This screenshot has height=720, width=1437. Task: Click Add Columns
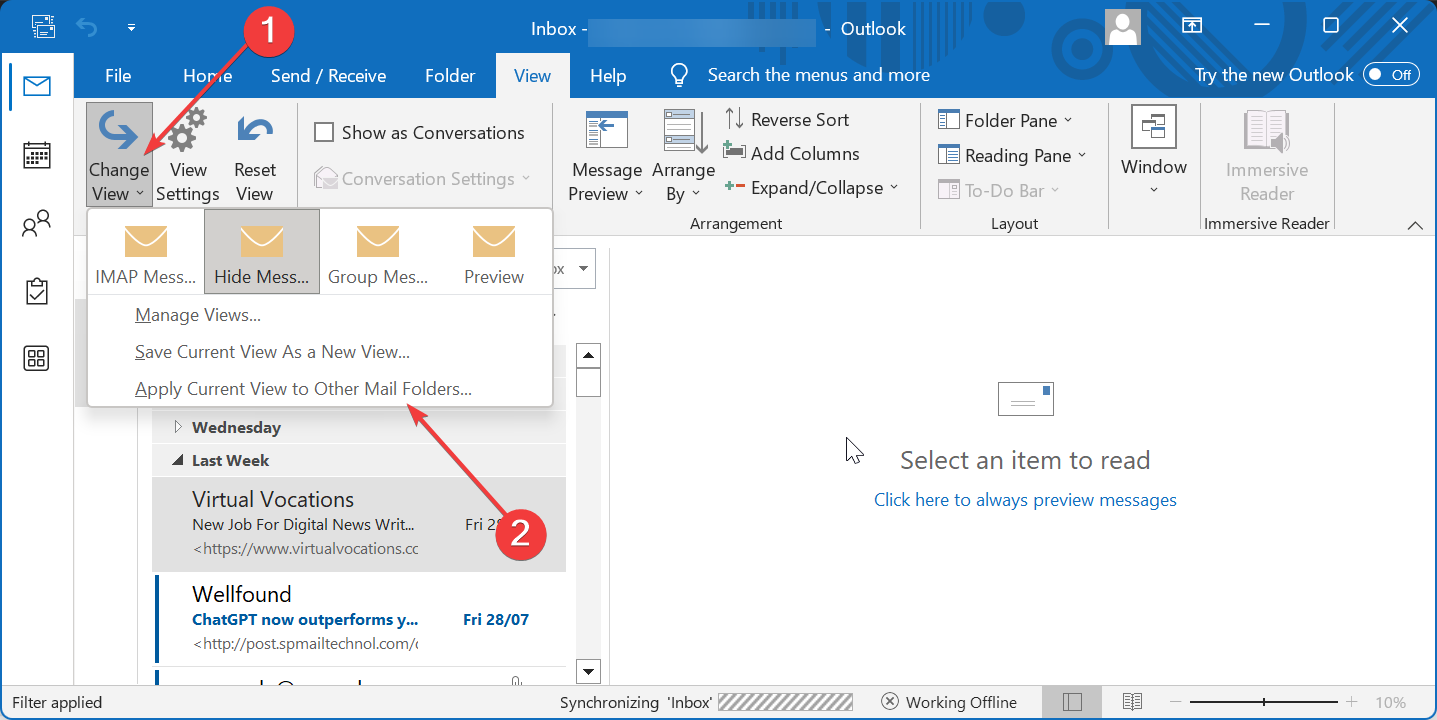[x=792, y=153]
